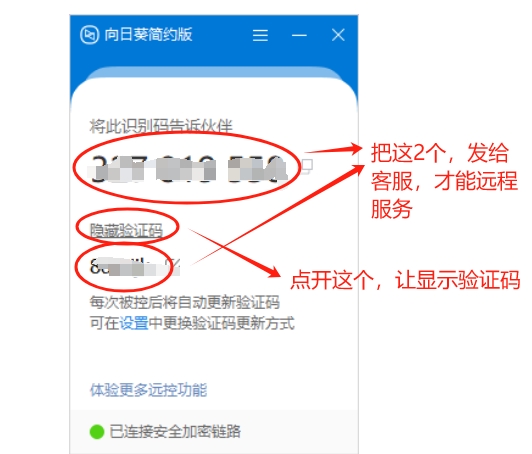Viewport: 532px width, 454px height.
Task: Click the 将此识别码告诉伙伴 label
Action: (161, 126)
